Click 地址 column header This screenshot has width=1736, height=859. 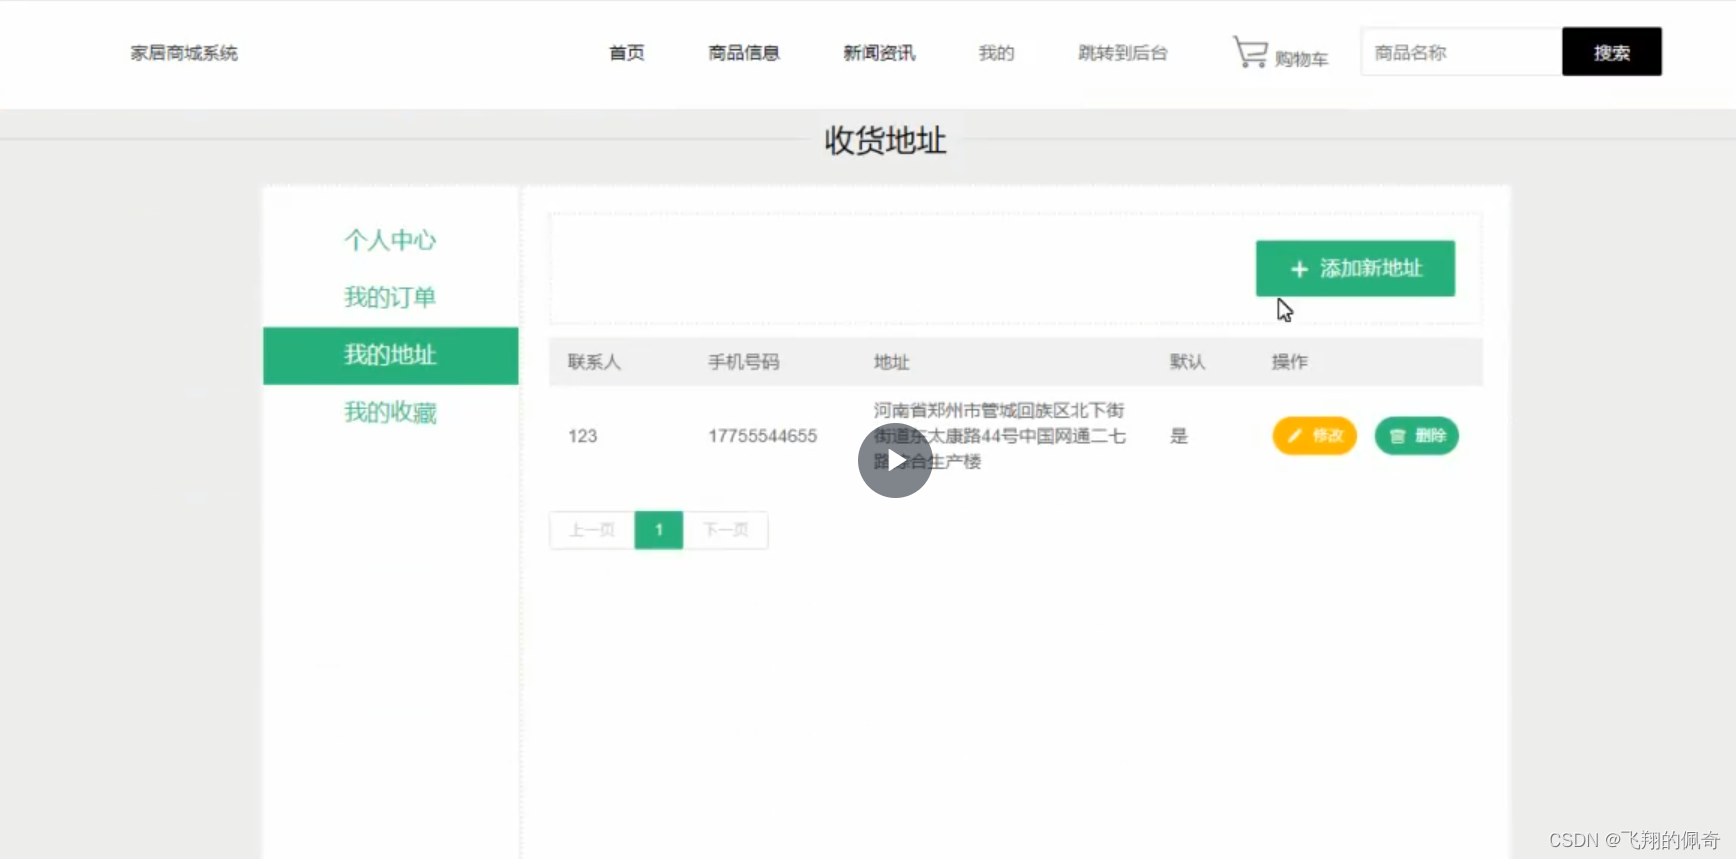pos(891,362)
